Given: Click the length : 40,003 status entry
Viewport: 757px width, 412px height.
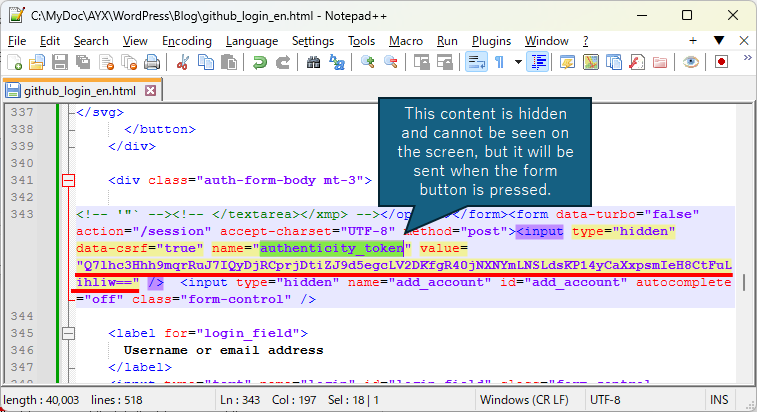Looking at the screenshot, I should pos(41,400).
